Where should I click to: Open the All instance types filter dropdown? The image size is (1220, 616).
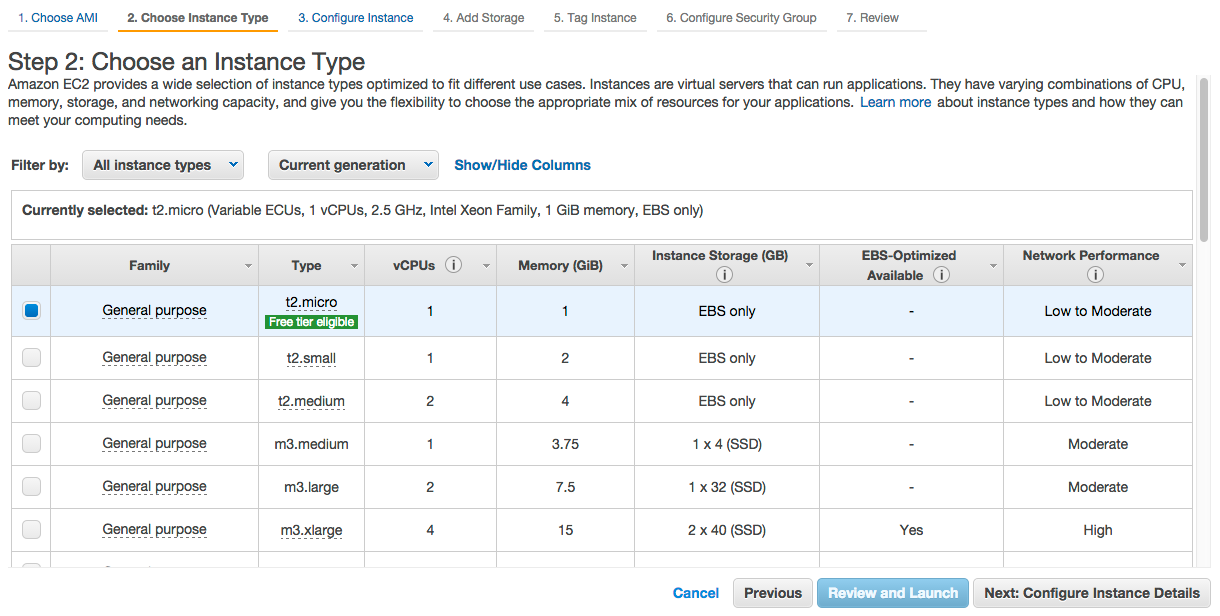[x=163, y=165]
